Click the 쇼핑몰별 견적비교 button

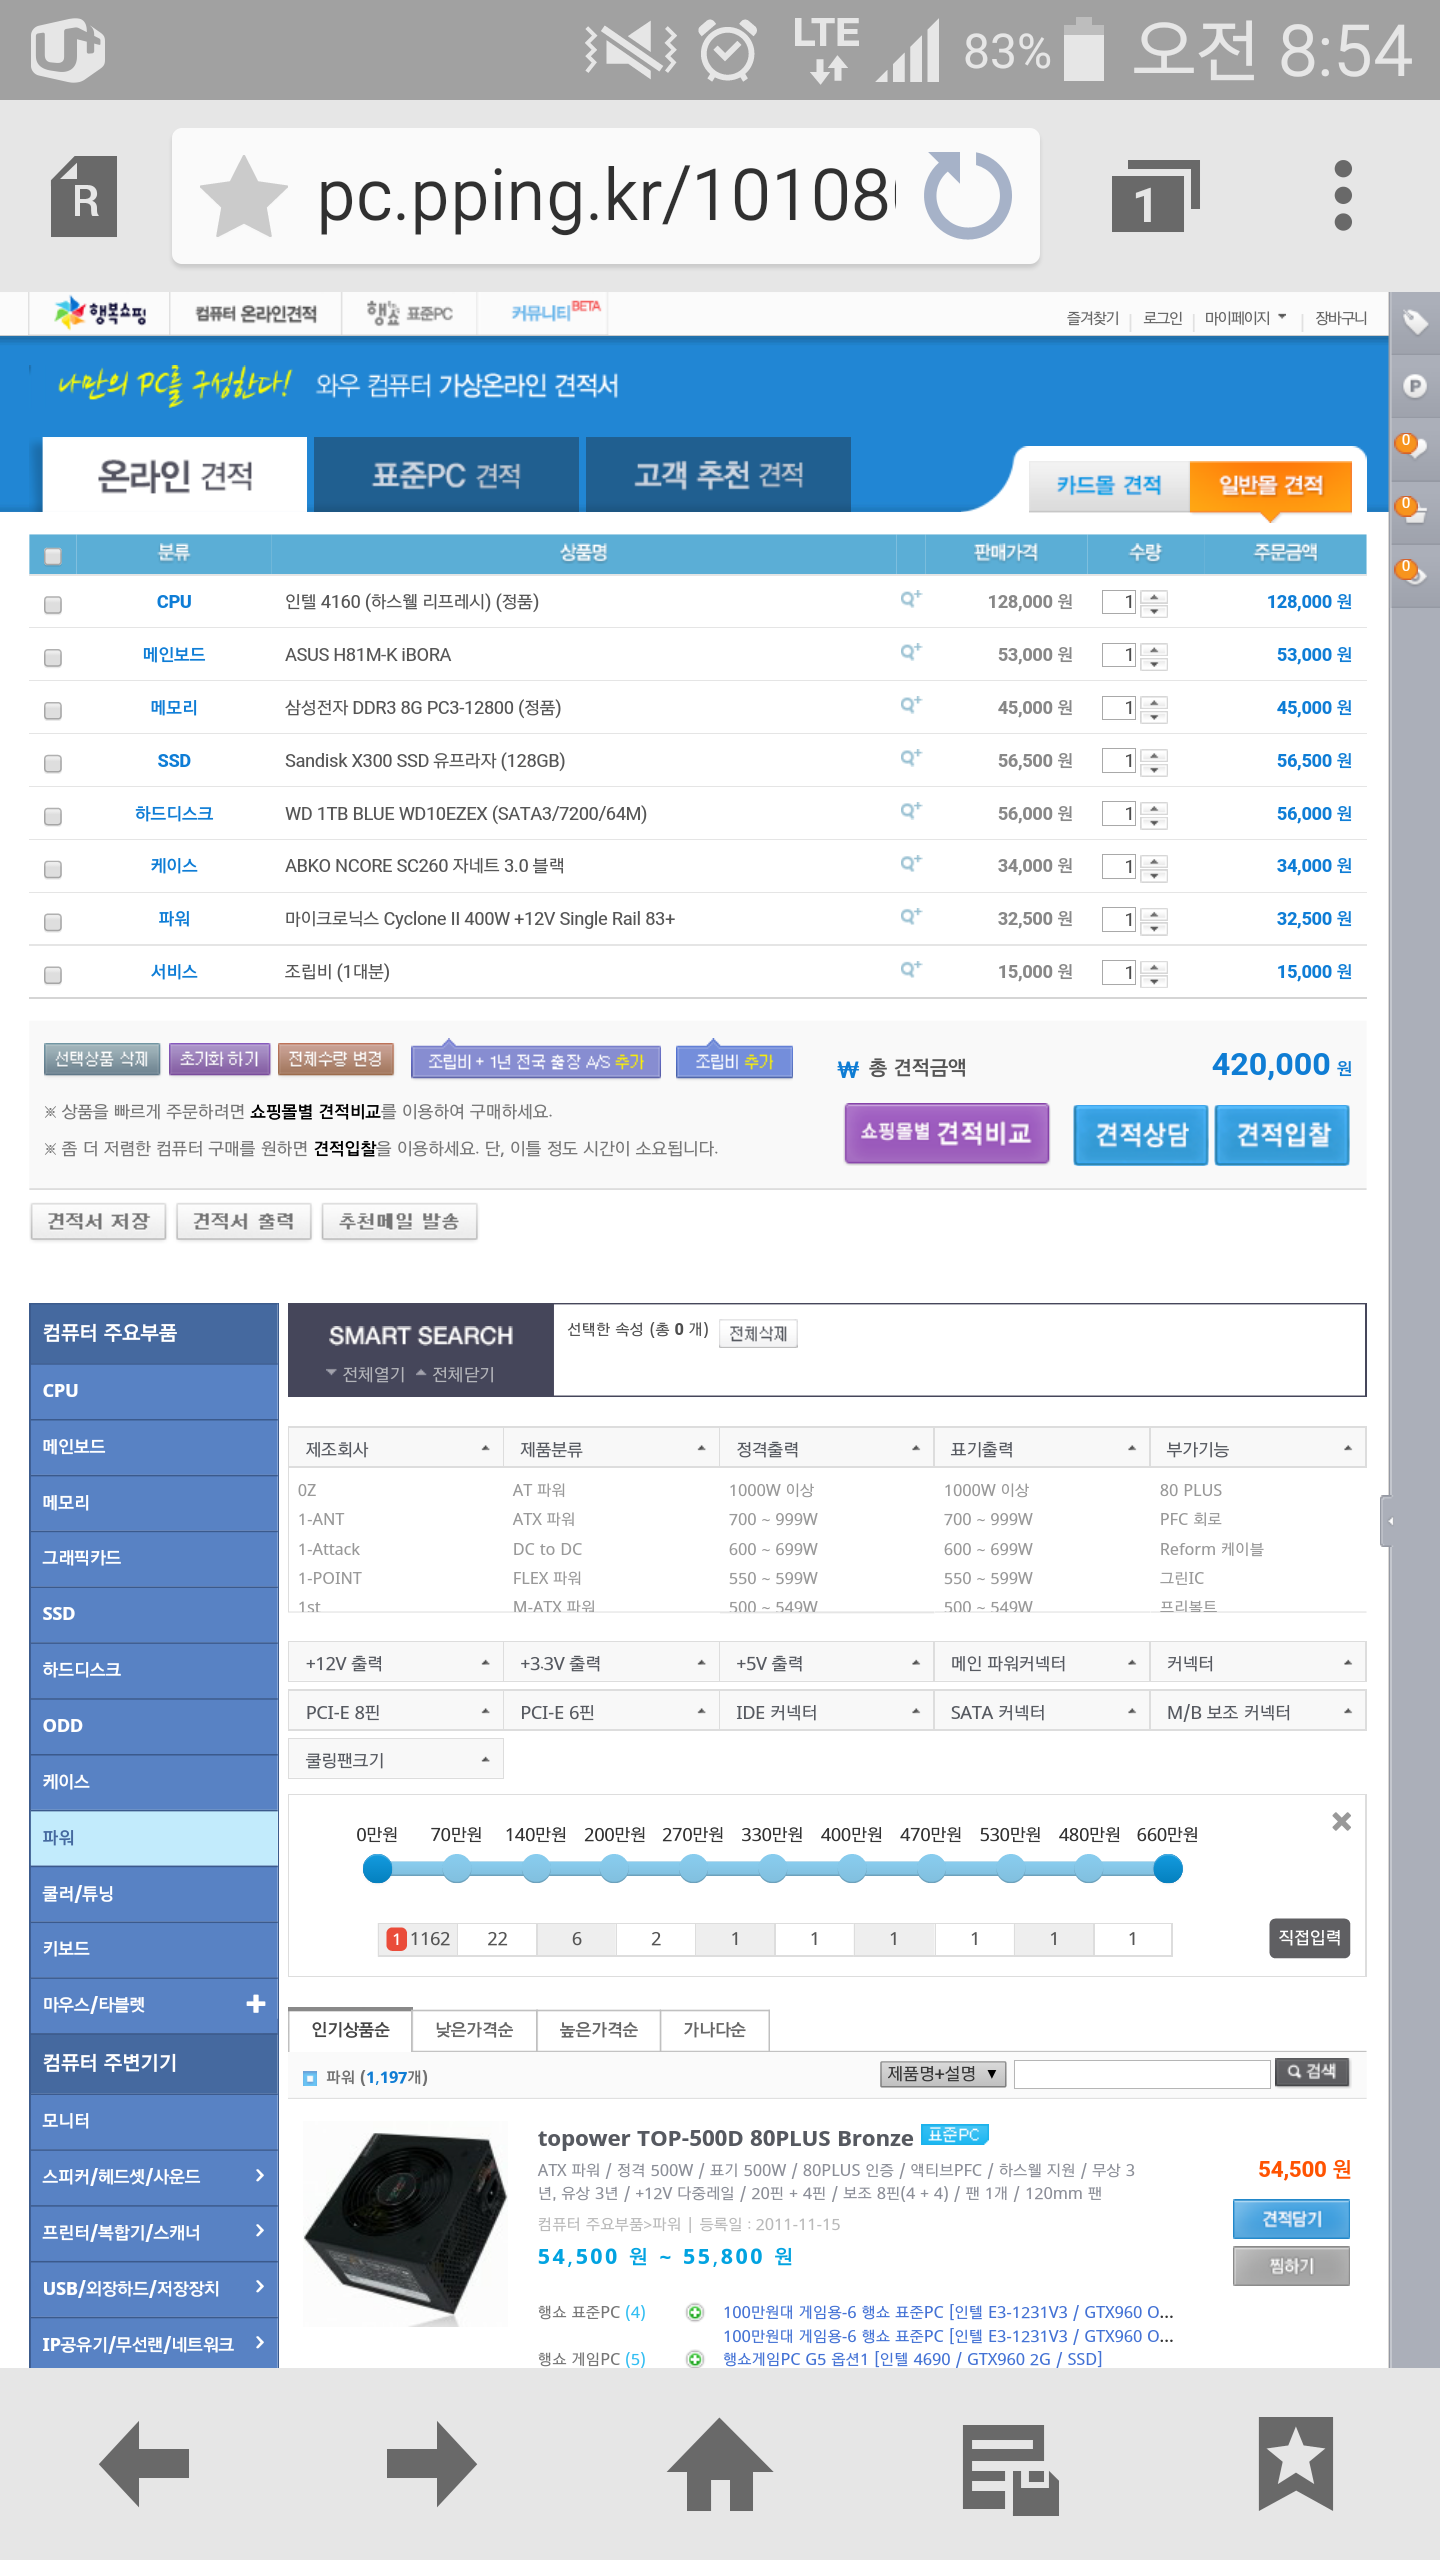click(947, 1133)
